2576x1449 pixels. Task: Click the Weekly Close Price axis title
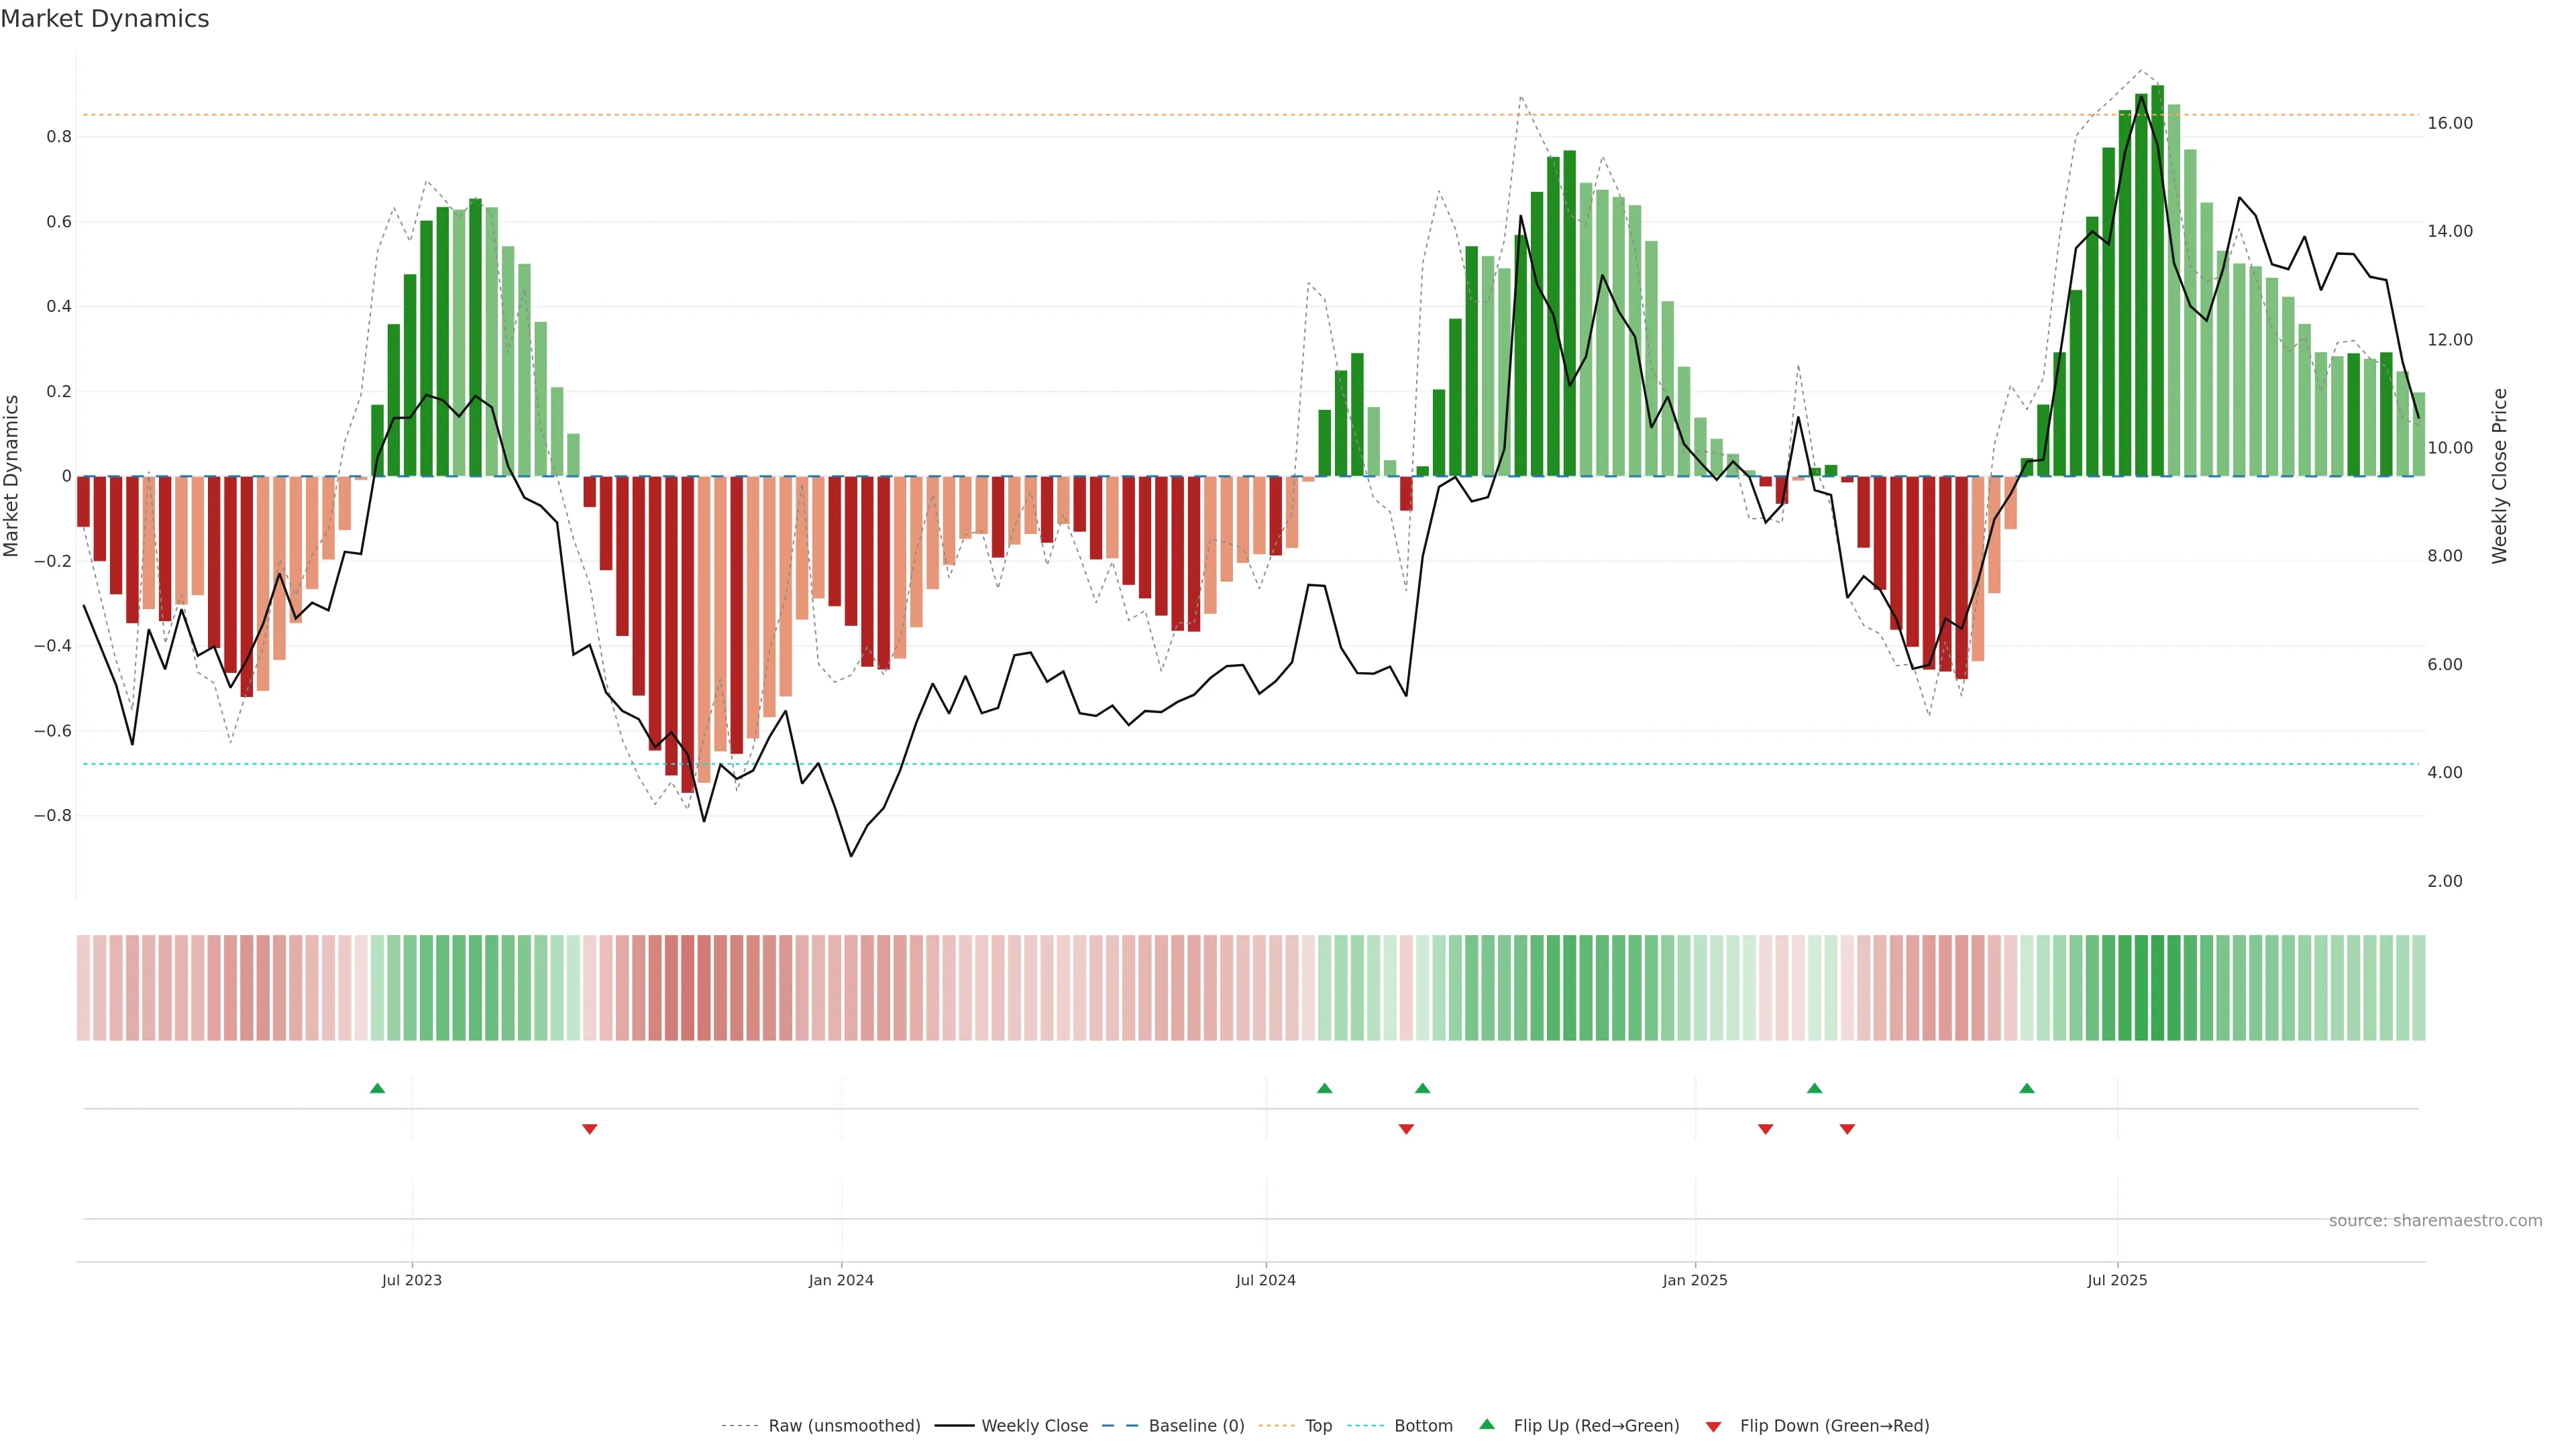coord(2499,476)
